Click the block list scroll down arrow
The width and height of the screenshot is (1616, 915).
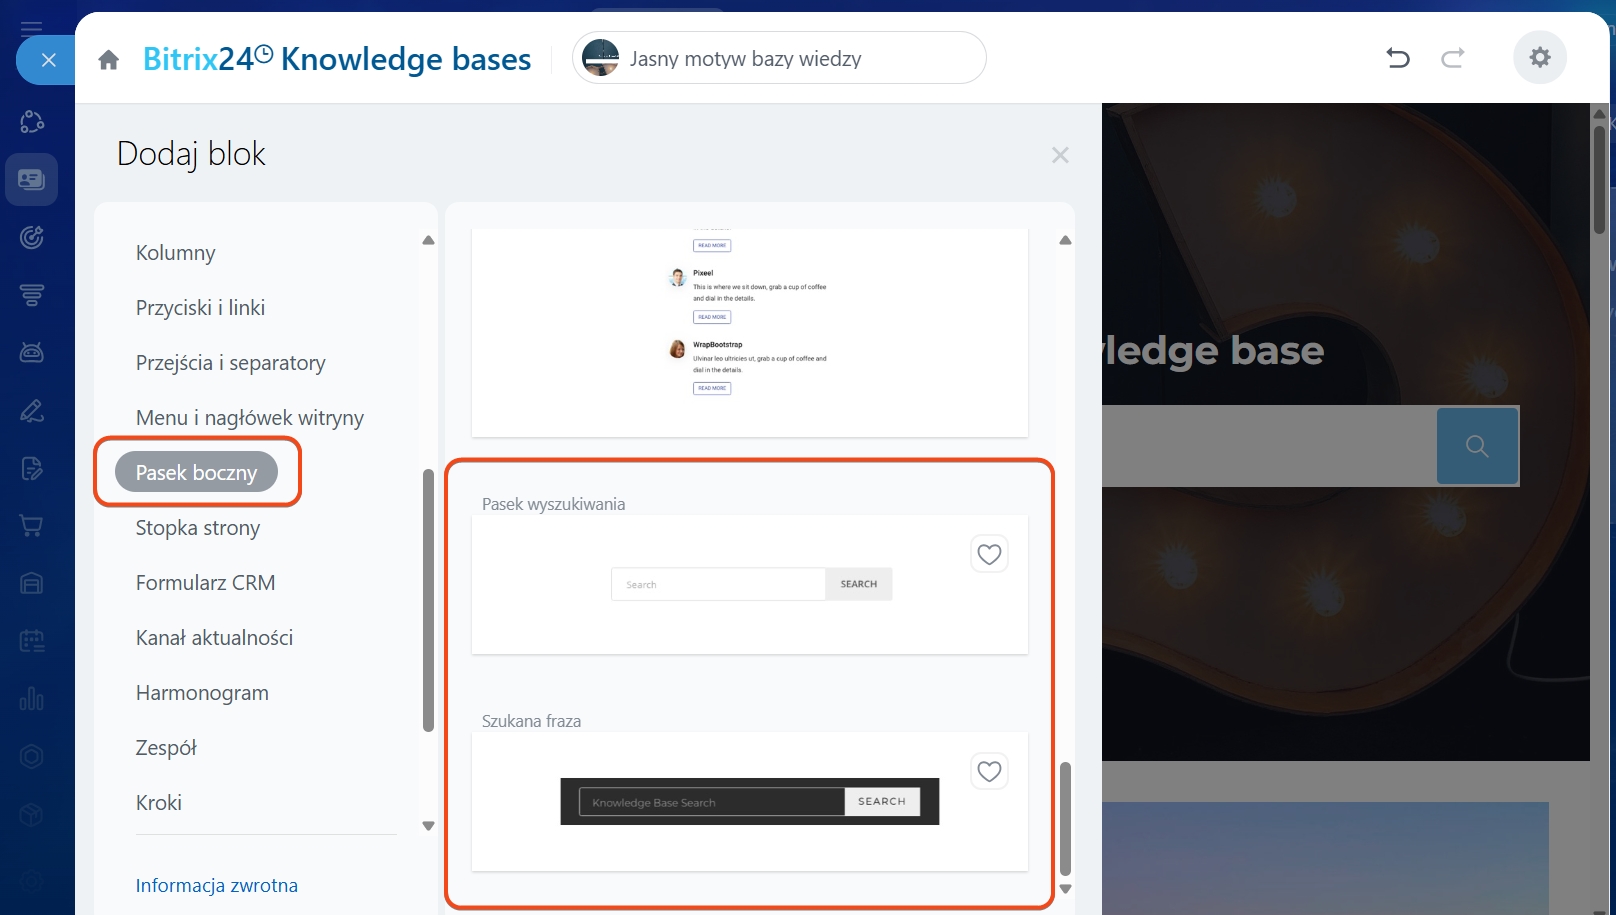(1065, 889)
